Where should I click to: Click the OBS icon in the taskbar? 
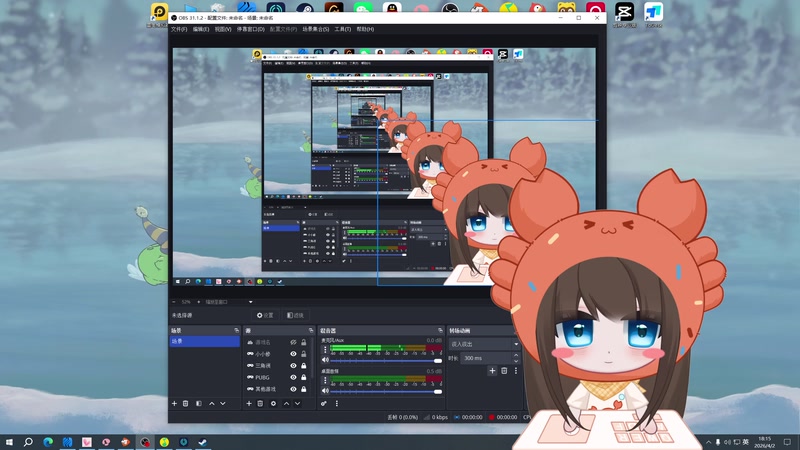point(145,442)
